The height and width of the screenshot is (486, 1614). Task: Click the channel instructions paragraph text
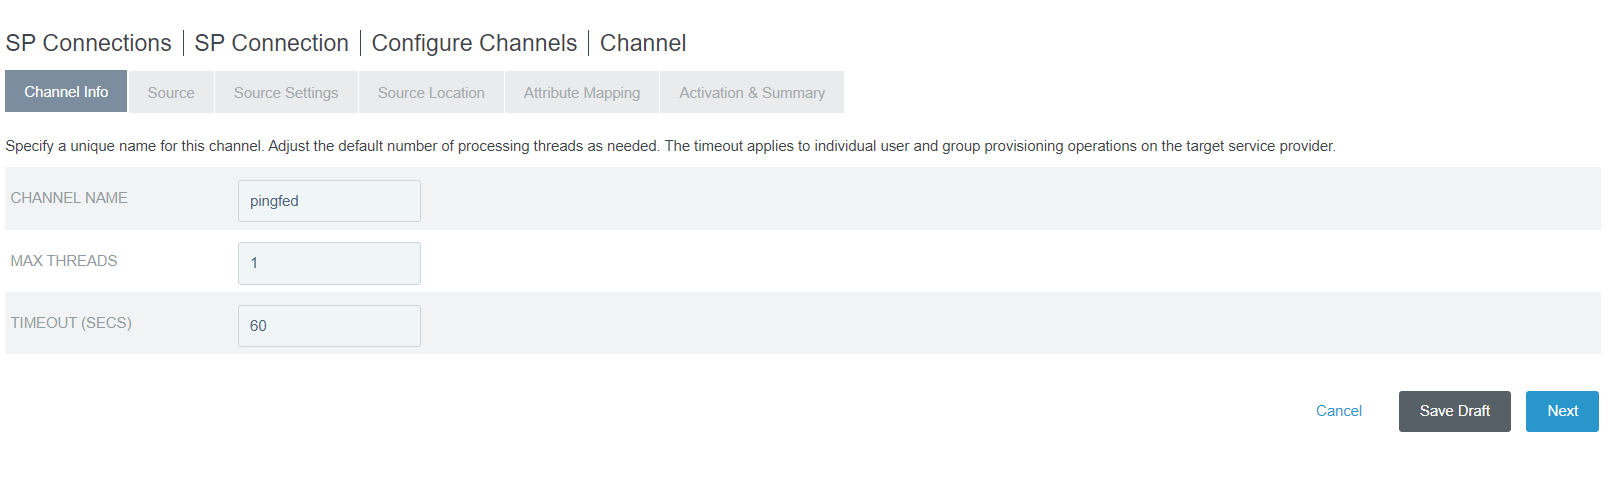(x=670, y=146)
